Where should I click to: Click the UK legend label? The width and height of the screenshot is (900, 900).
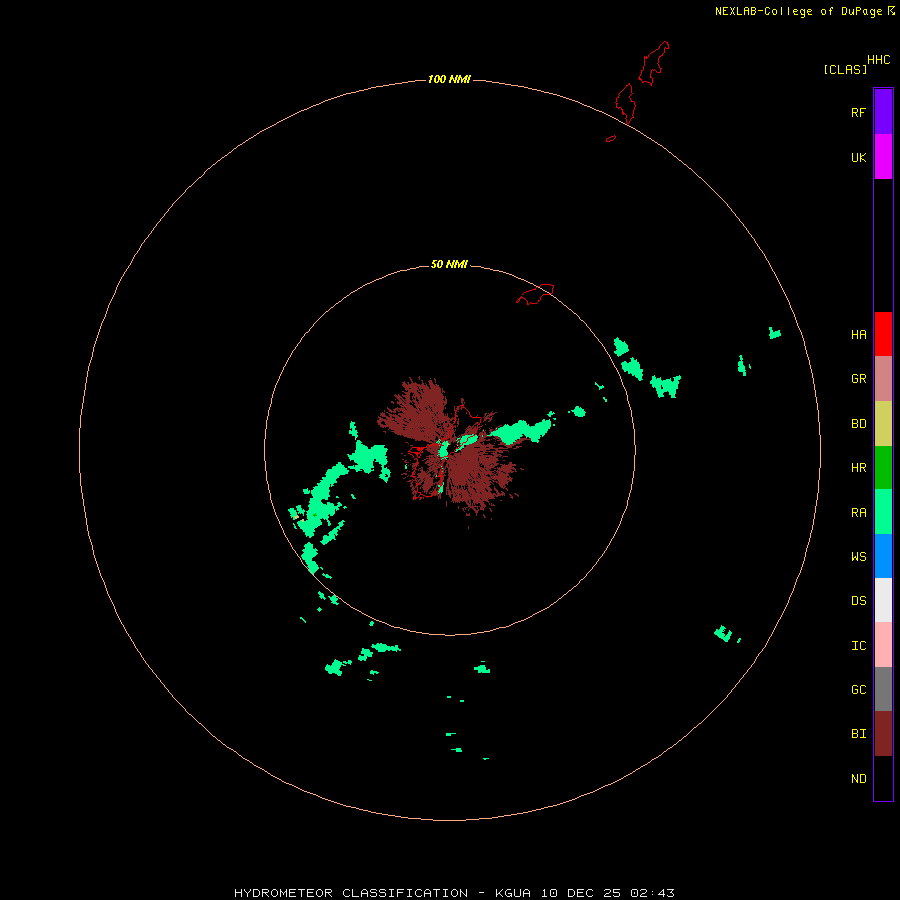pos(858,157)
